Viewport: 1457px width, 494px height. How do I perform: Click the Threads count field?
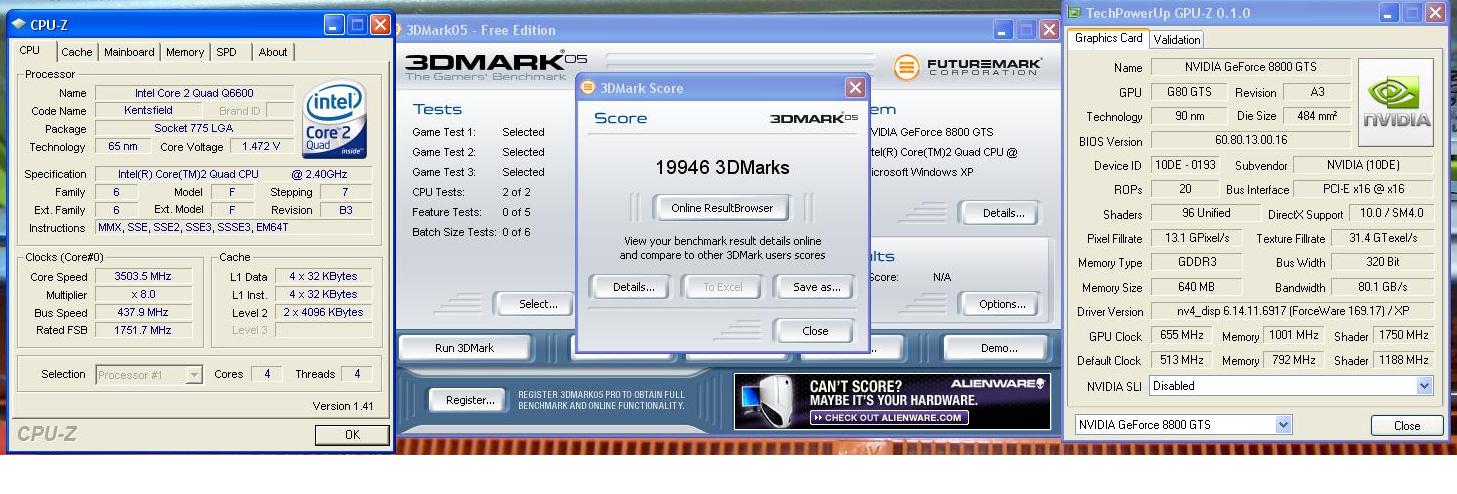click(357, 375)
